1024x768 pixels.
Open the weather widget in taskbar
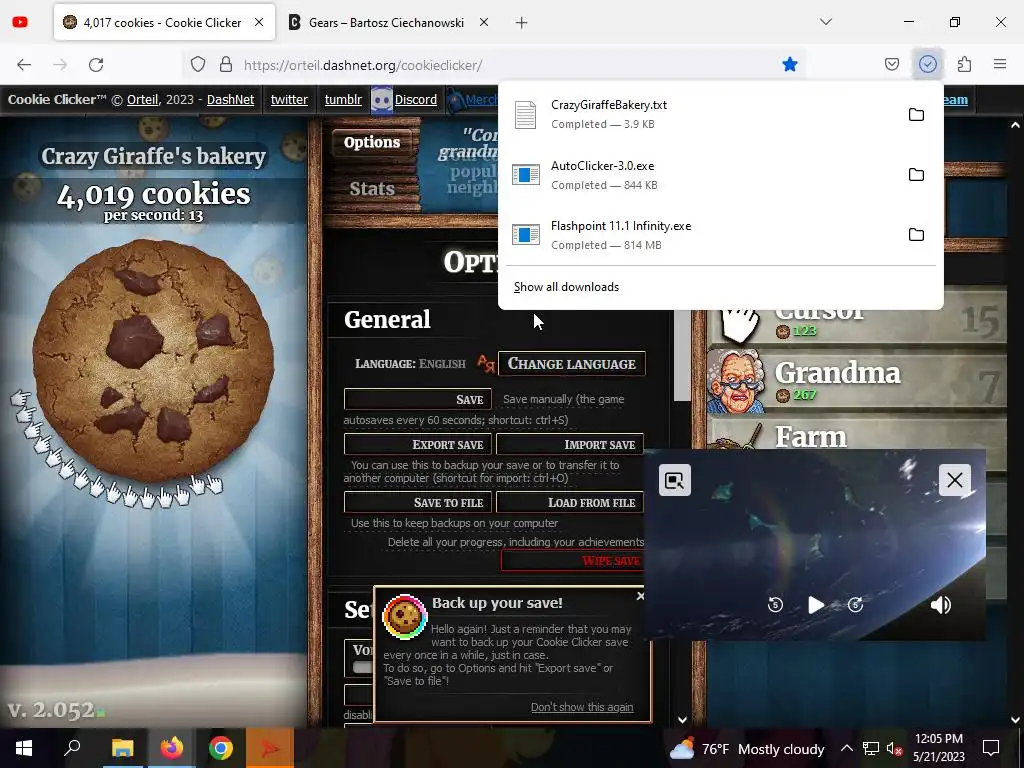pos(746,748)
